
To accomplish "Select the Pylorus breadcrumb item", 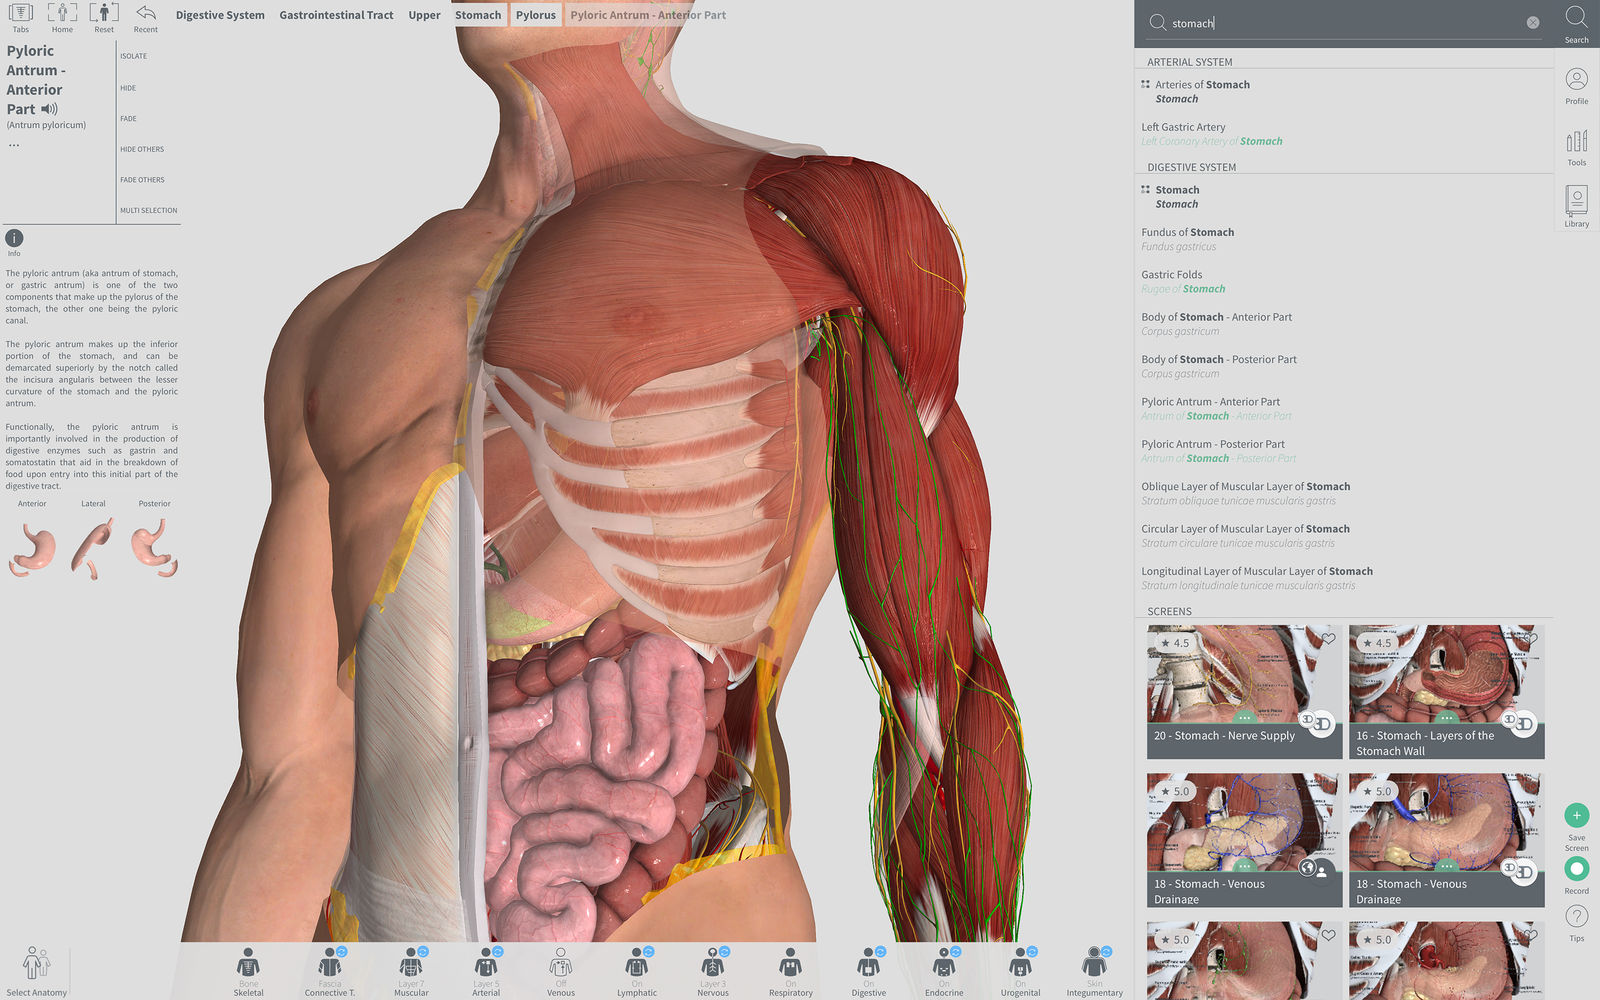I will pos(535,15).
